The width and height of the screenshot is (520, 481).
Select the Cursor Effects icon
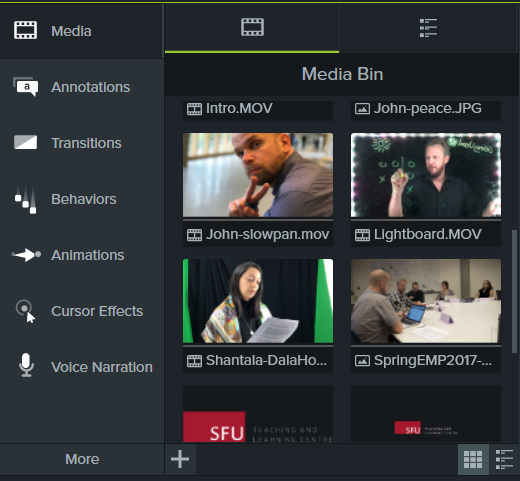[25, 312]
